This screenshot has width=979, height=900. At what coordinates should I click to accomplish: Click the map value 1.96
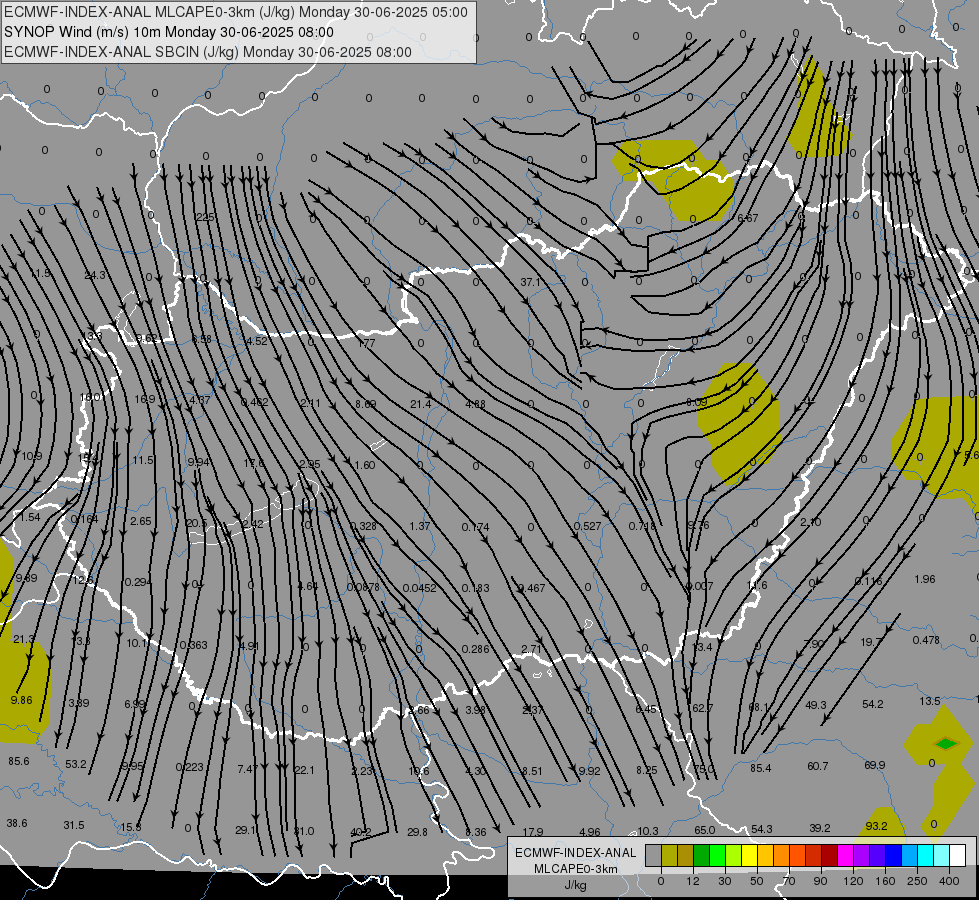925,579
